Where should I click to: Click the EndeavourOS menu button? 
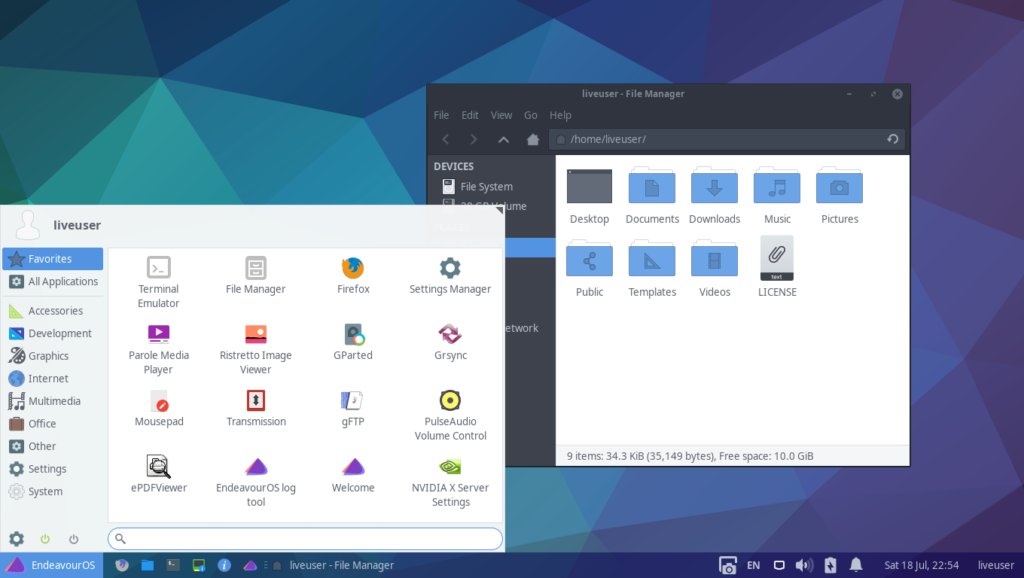tap(51, 565)
